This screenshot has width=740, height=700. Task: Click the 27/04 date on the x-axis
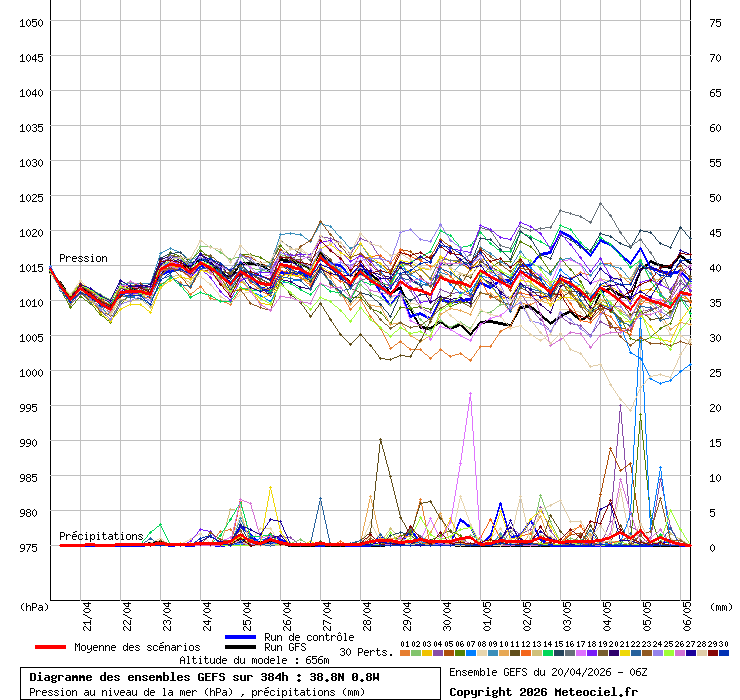tap(327, 612)
